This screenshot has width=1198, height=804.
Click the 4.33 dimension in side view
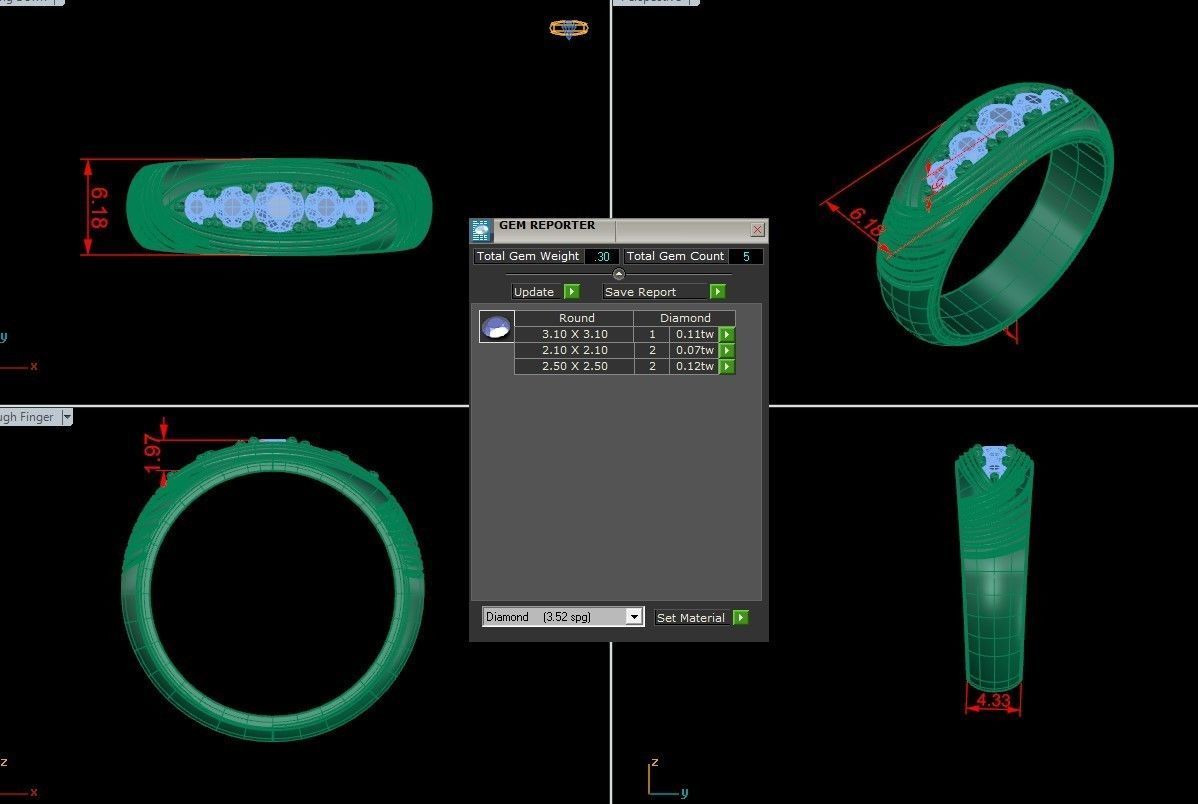(x=993, y=700)
